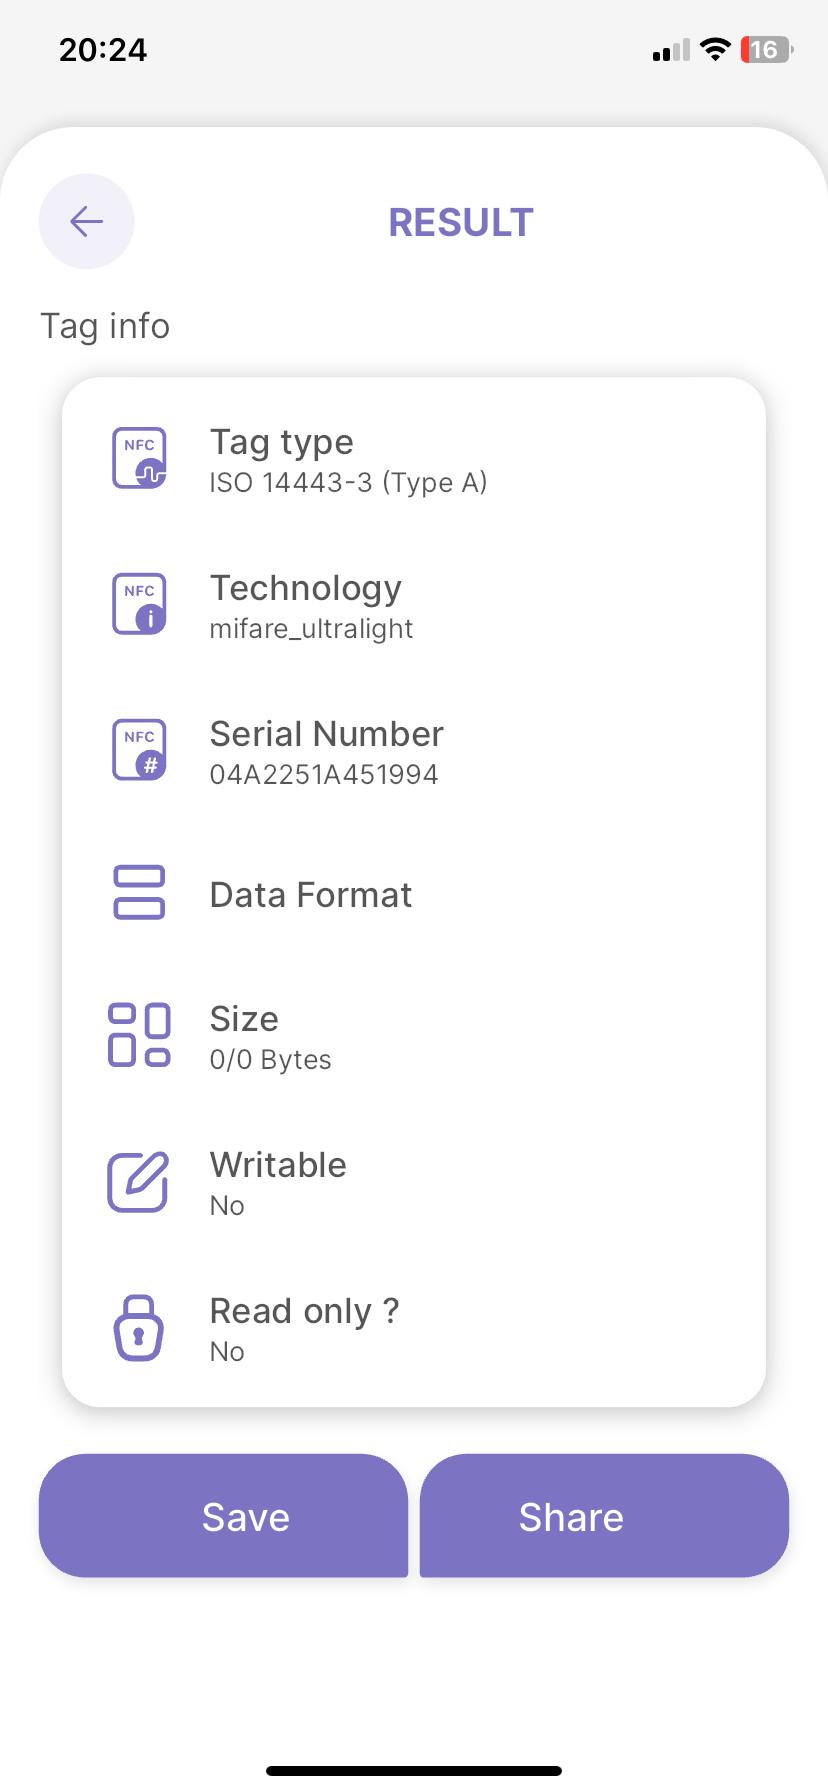Tap the Read only ? label
This screenshot has width=828, height=1792.
pyautogui.click(x=304, y=1311)
